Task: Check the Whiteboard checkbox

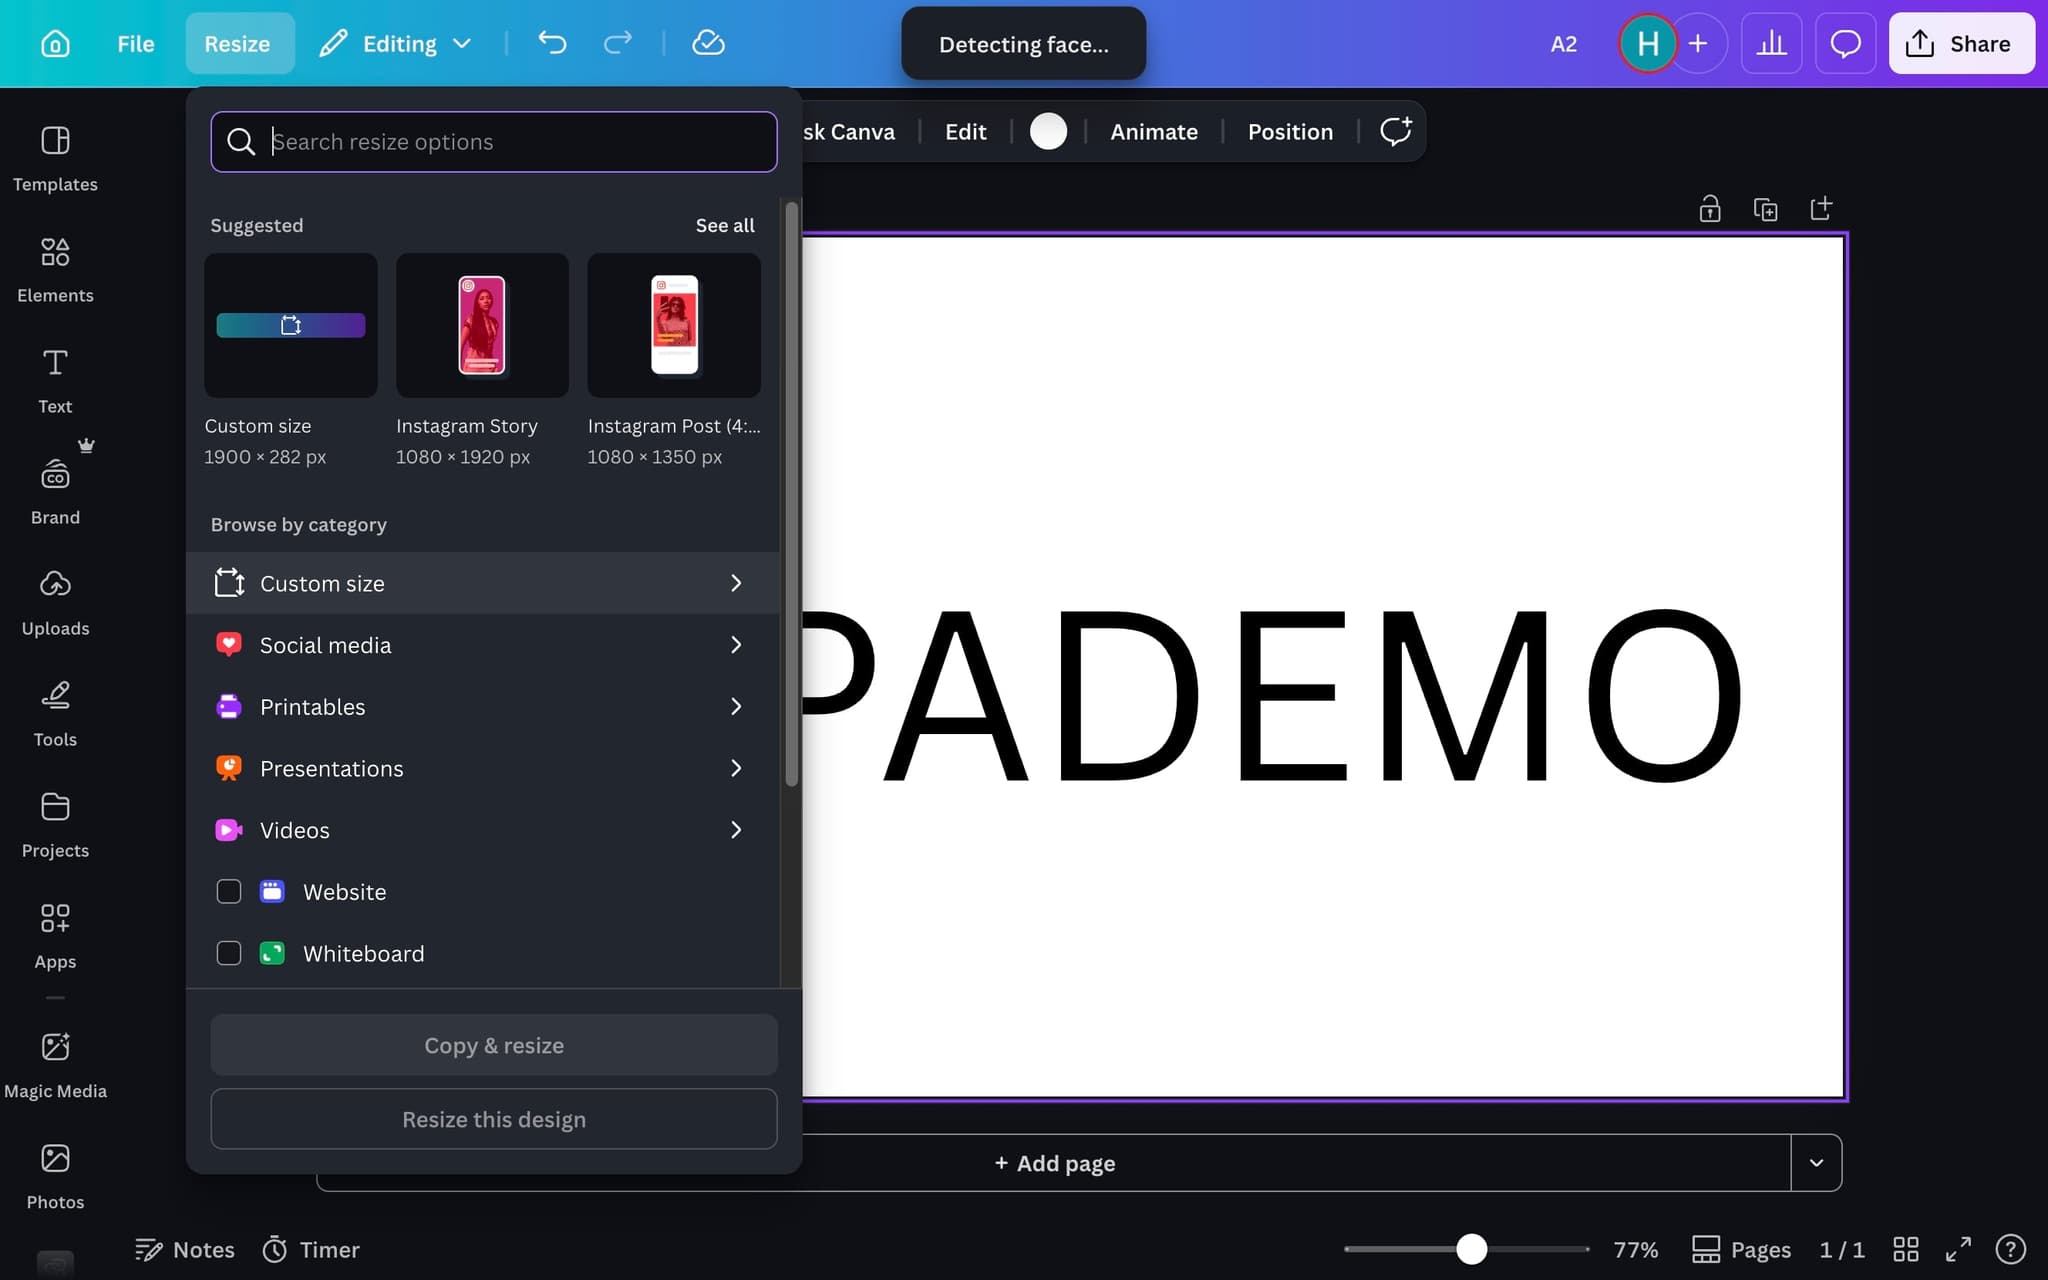Action: tap(229, 953)
